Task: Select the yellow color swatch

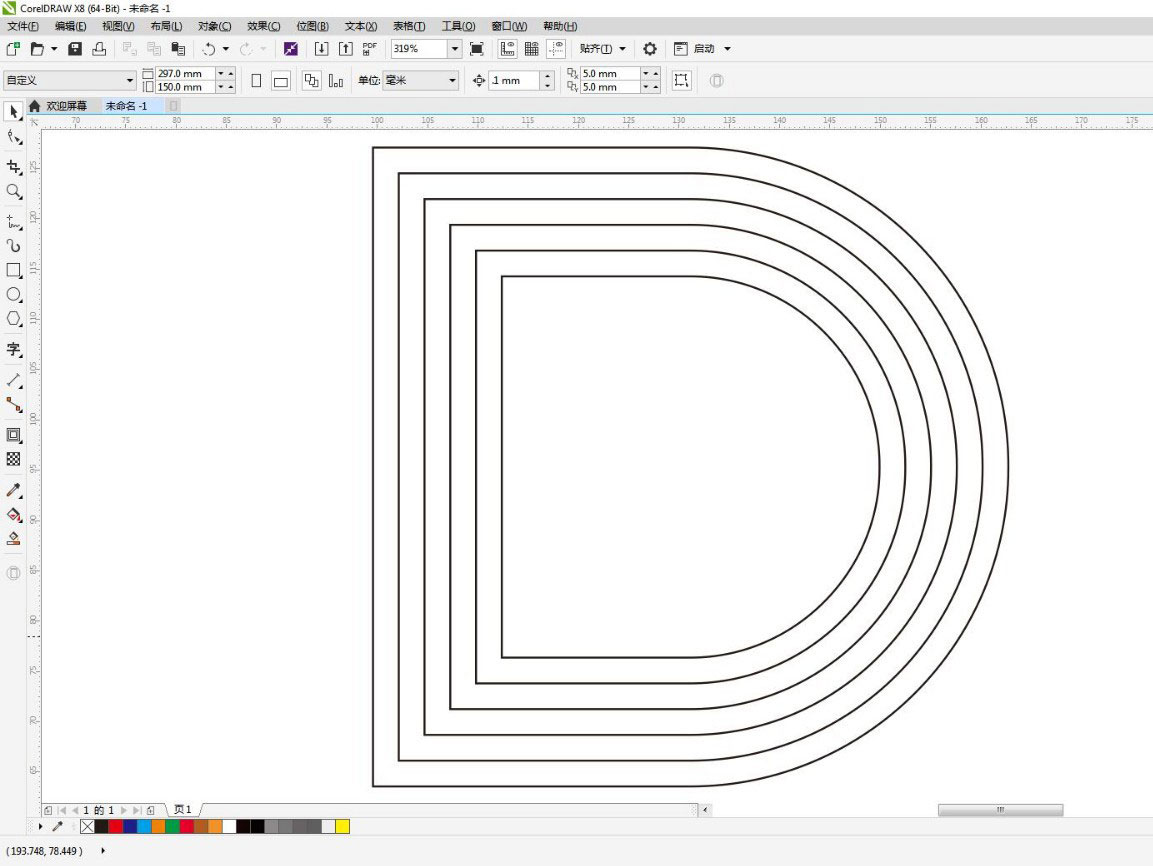Action: pyautogui.click(x=343, y=827)
